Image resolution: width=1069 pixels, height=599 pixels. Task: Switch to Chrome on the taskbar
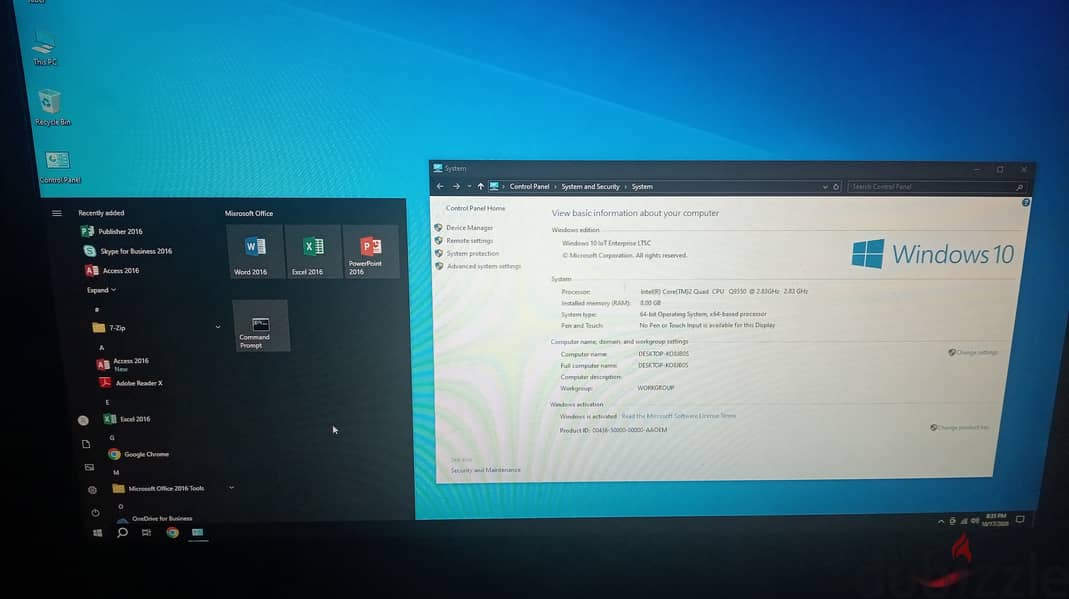click(x=172, y=533)
